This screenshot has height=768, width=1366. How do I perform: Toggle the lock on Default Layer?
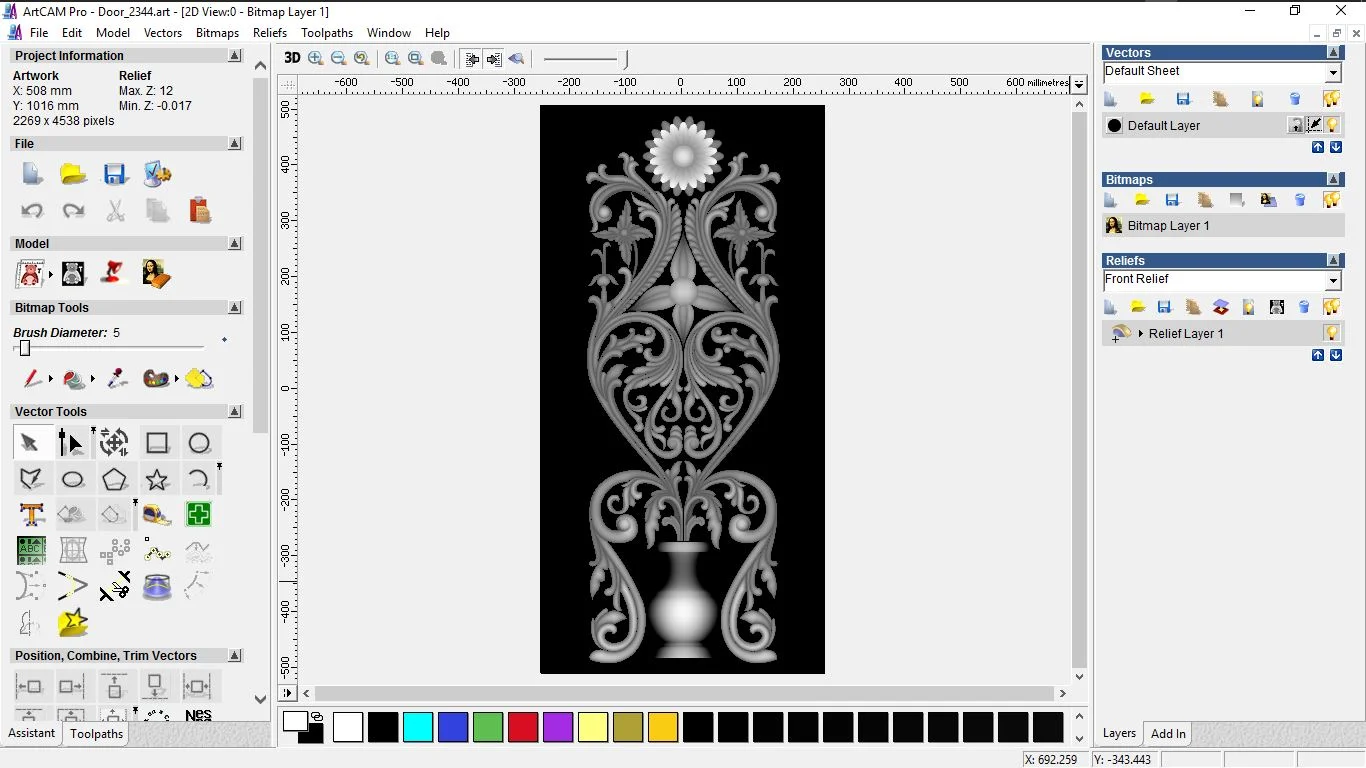[1296, 125]
